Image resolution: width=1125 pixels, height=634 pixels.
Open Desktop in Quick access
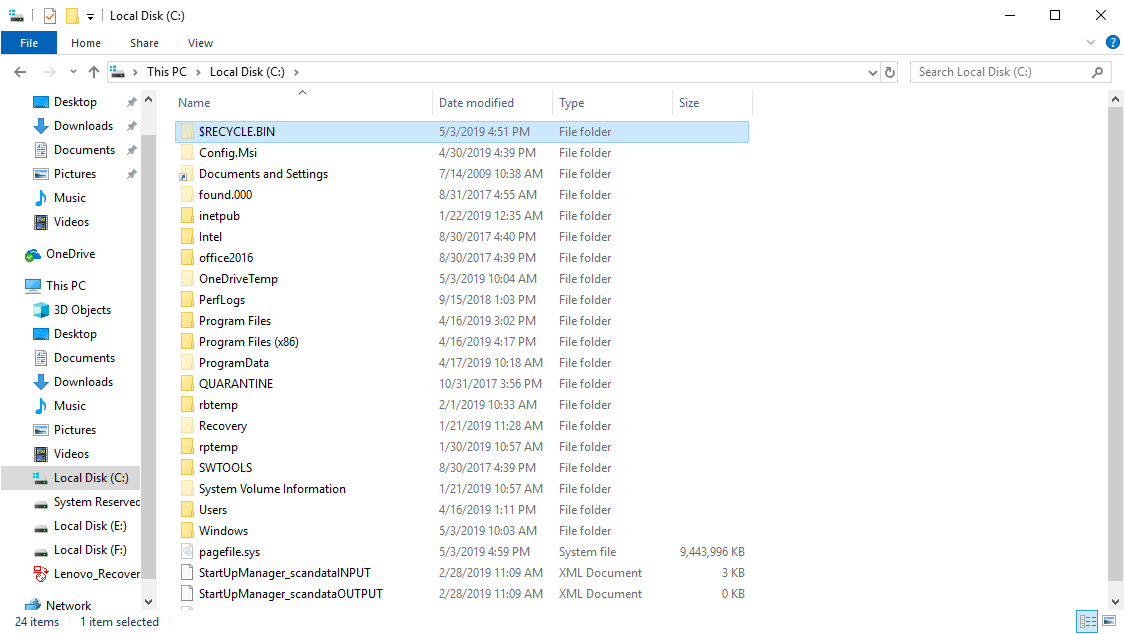coord(75,102)
